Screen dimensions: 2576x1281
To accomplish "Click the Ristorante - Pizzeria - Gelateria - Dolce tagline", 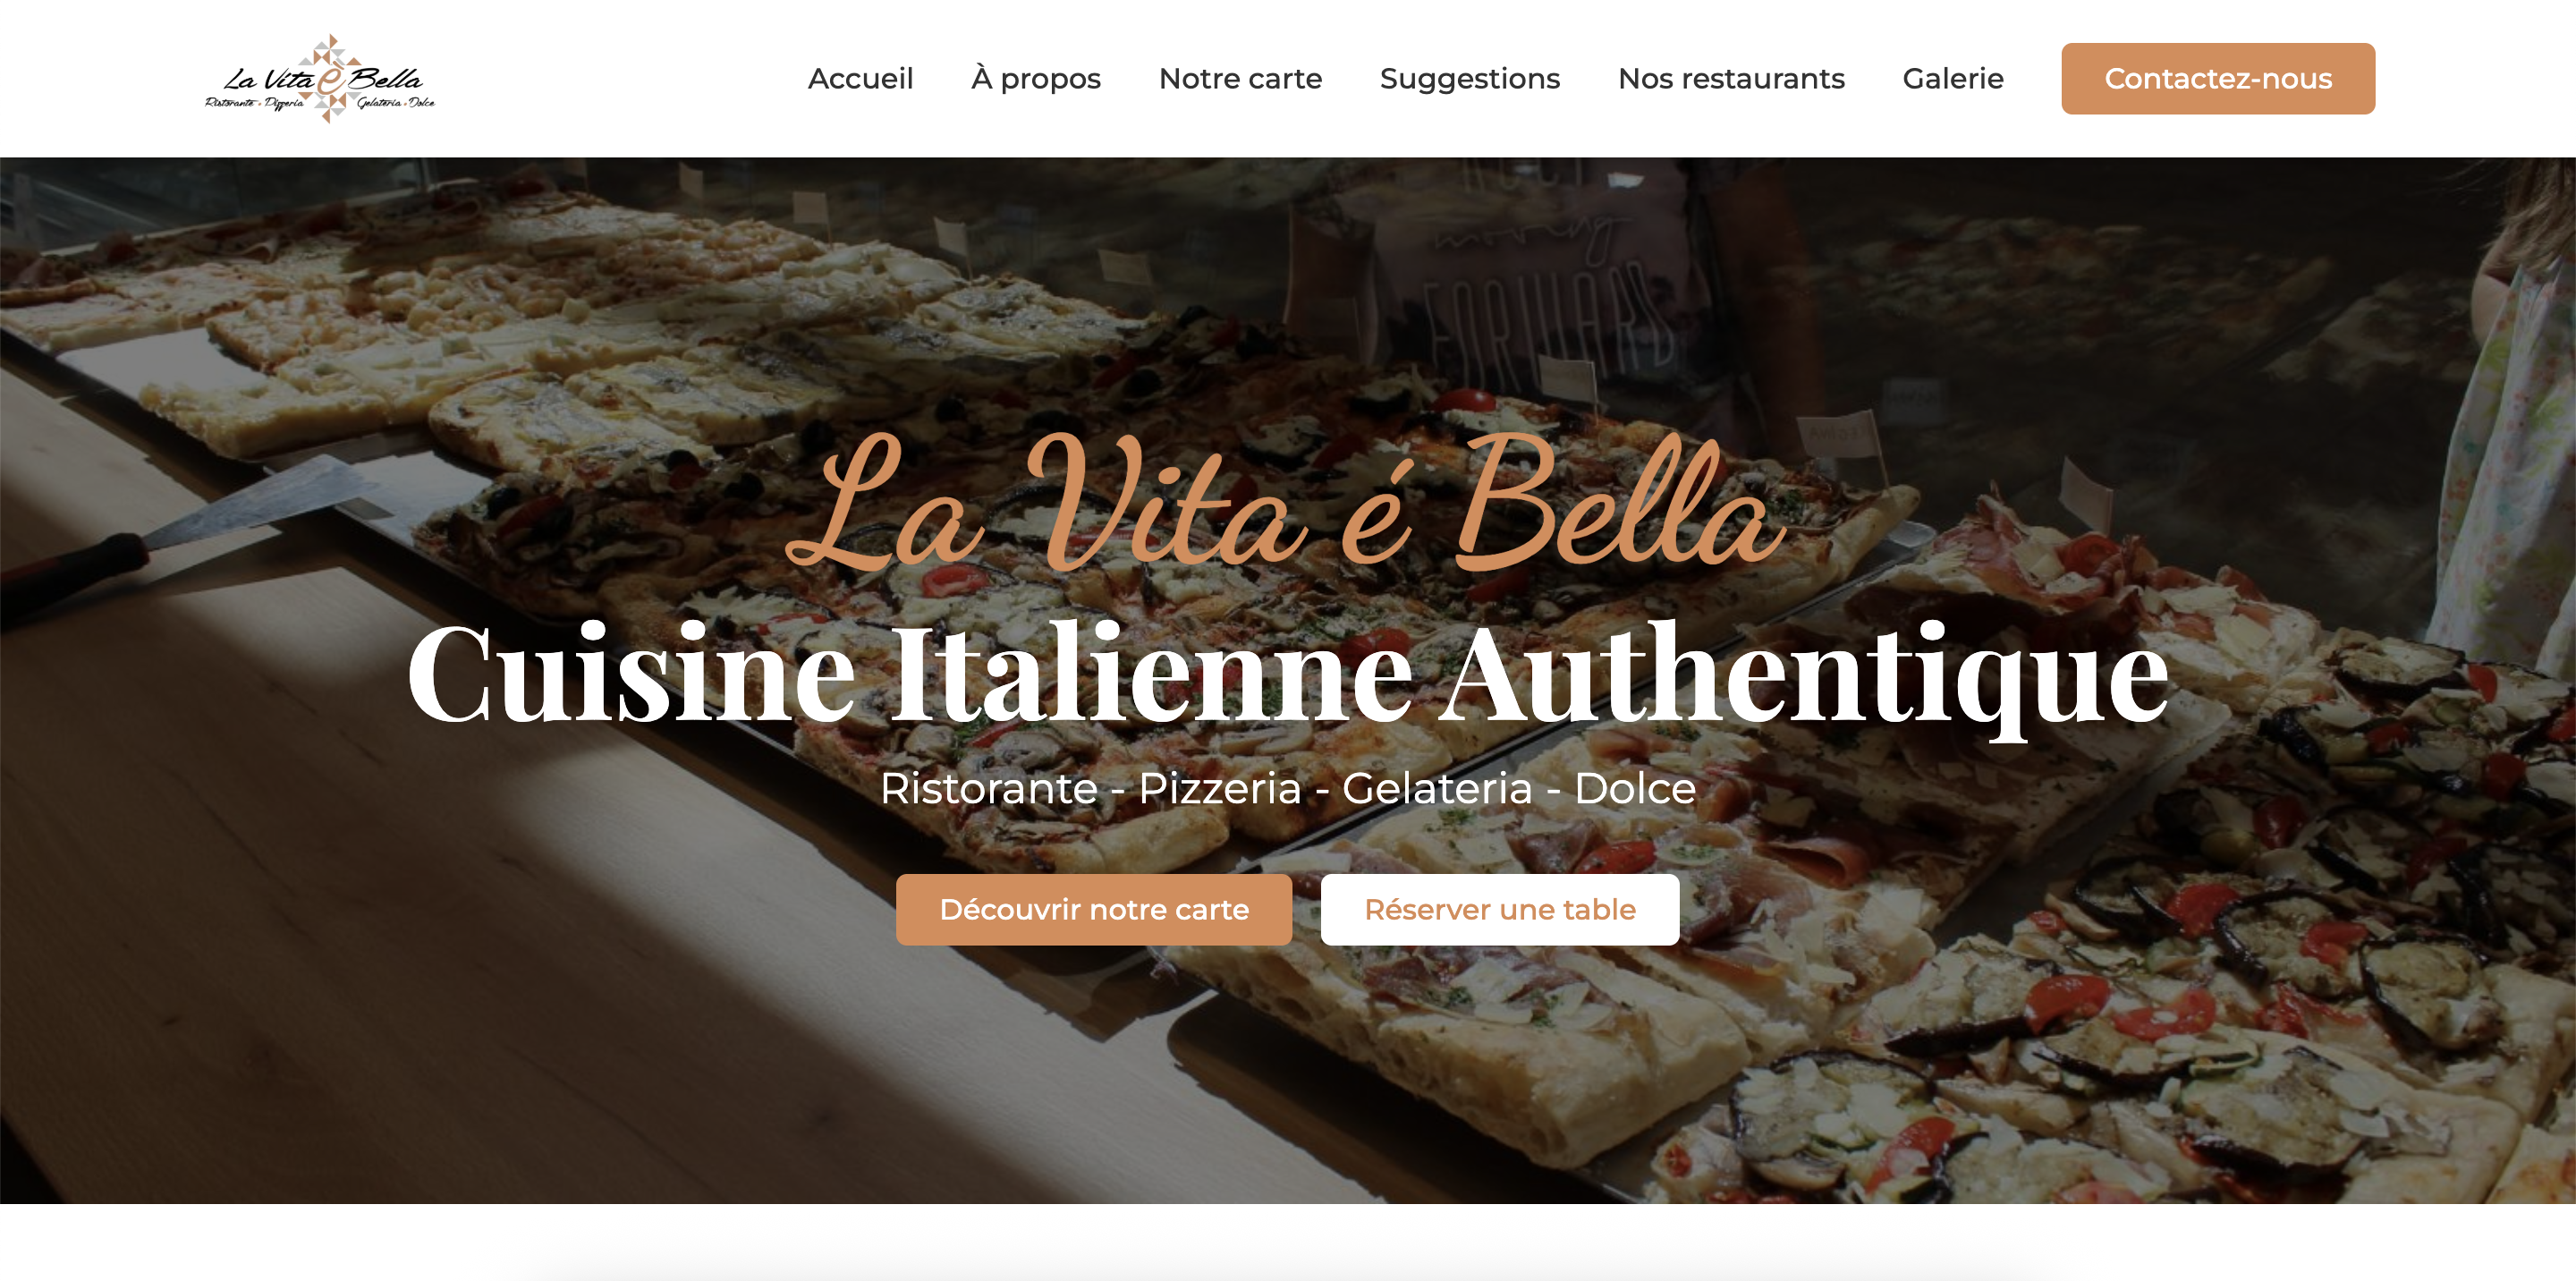I will [1287, 788].
